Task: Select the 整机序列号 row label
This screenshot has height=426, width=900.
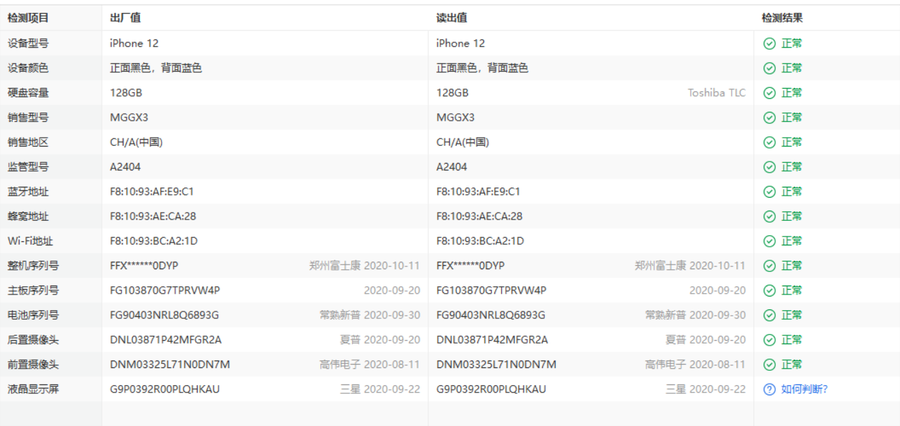Action: pos(33,265)
